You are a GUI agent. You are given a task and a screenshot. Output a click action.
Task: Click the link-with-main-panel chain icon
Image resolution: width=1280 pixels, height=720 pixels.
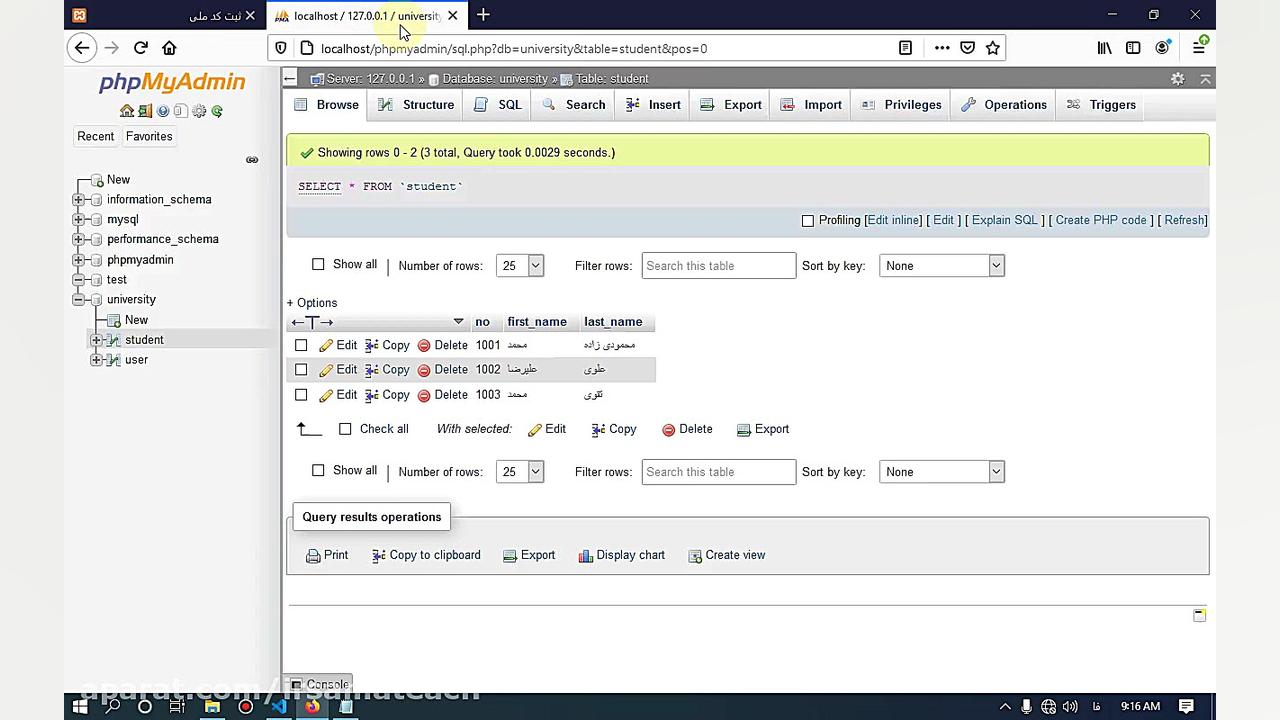point(252,160)
